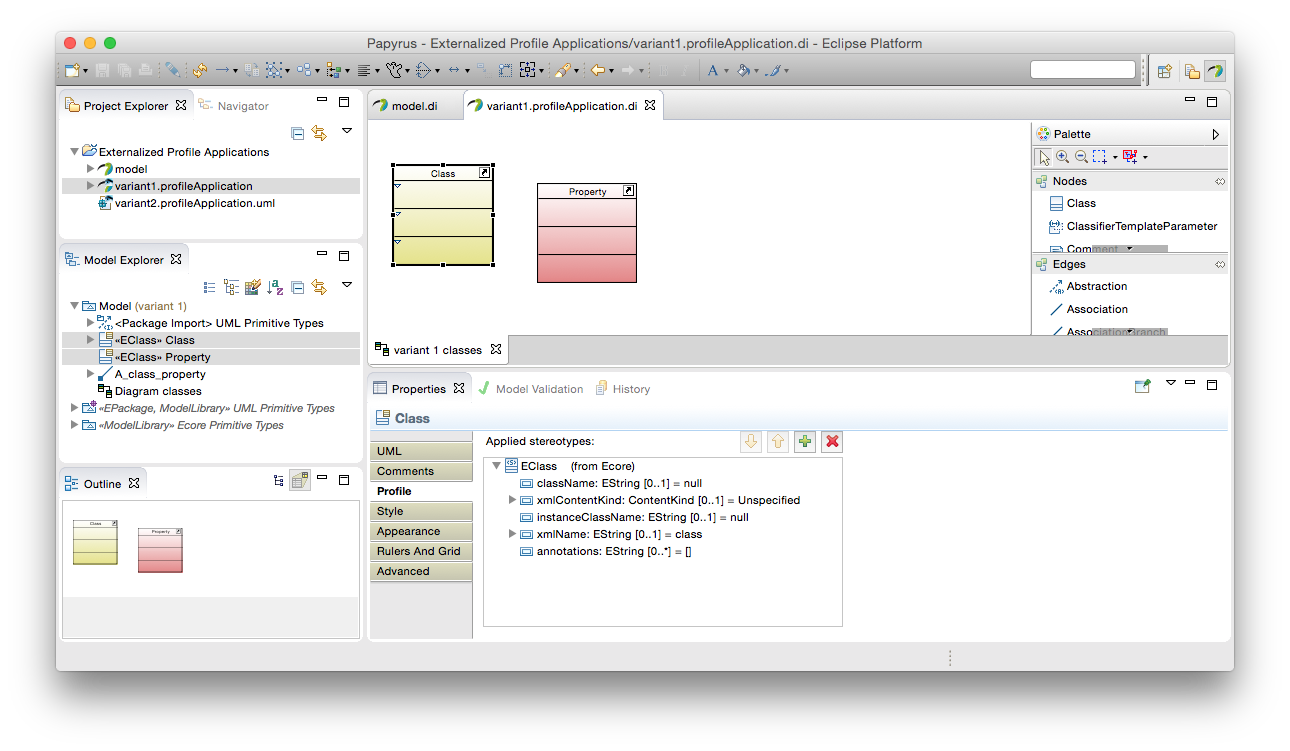Click Collapse All in Project Explorer
This screenshot has height=751, width=1290.
pyautogui.click(x=297, y=133)
